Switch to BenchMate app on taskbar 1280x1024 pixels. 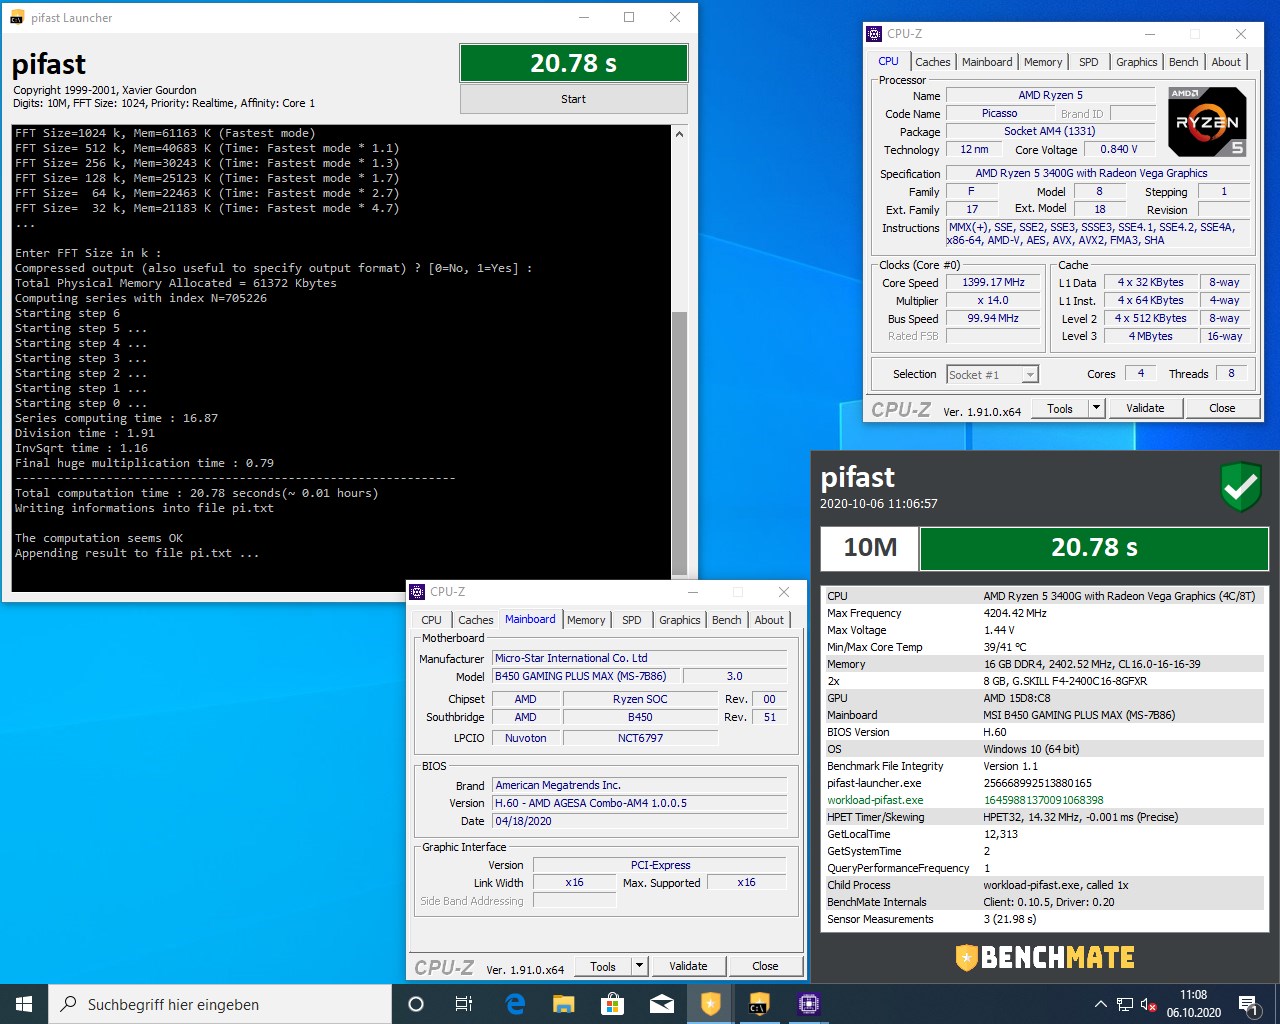(x=710, y=1004)
